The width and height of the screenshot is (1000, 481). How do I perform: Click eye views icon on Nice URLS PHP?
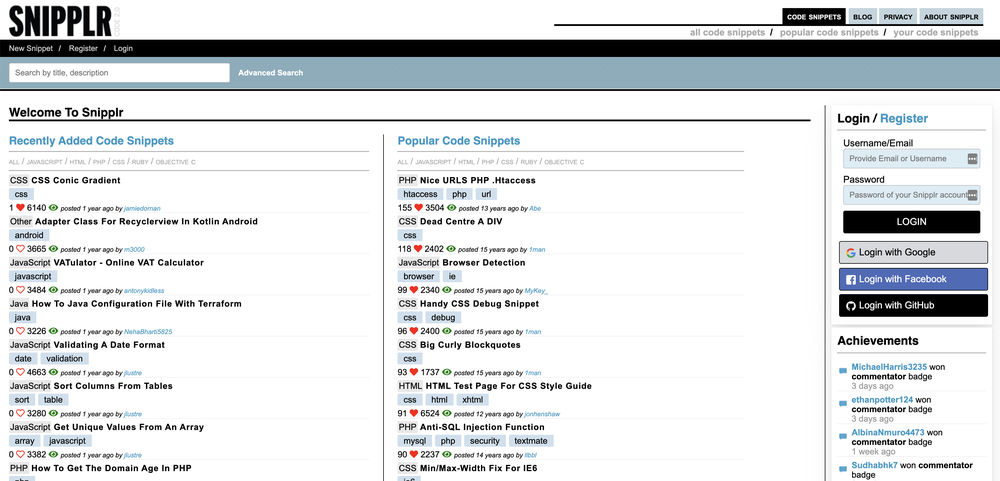(452, 208)
